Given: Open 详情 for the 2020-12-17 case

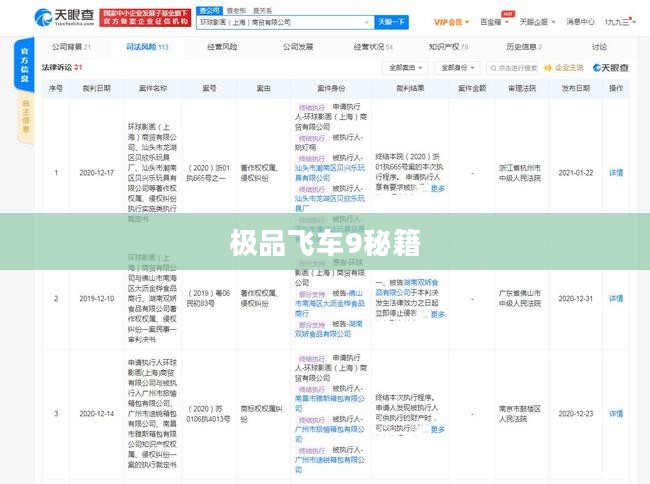Looking at the screenshot, I should tap(616, 173).
